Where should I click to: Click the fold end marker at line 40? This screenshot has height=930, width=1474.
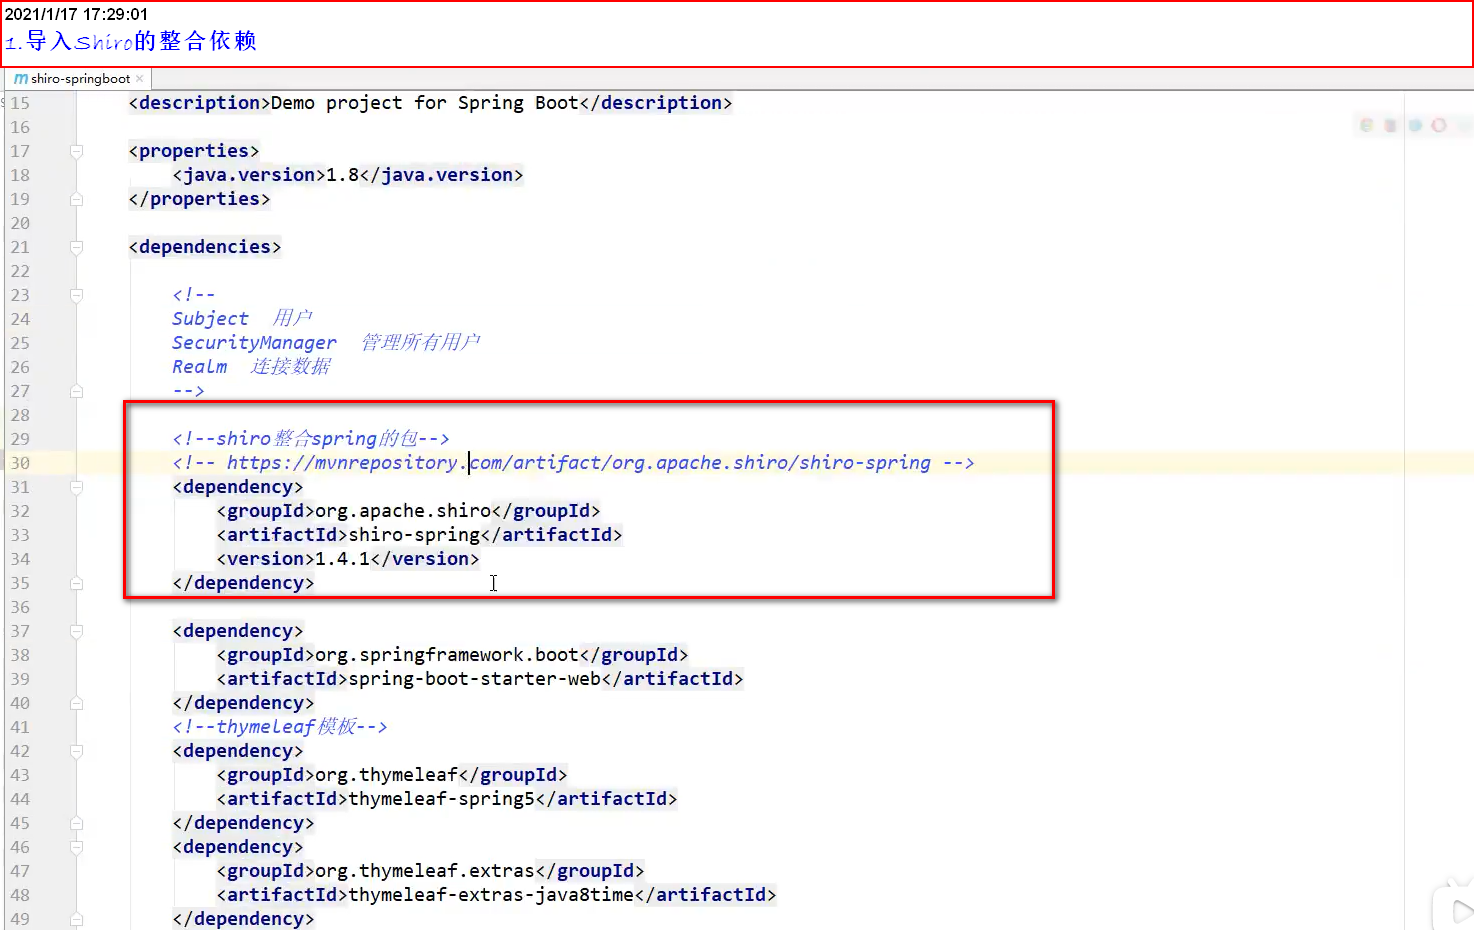coord(76,703)
